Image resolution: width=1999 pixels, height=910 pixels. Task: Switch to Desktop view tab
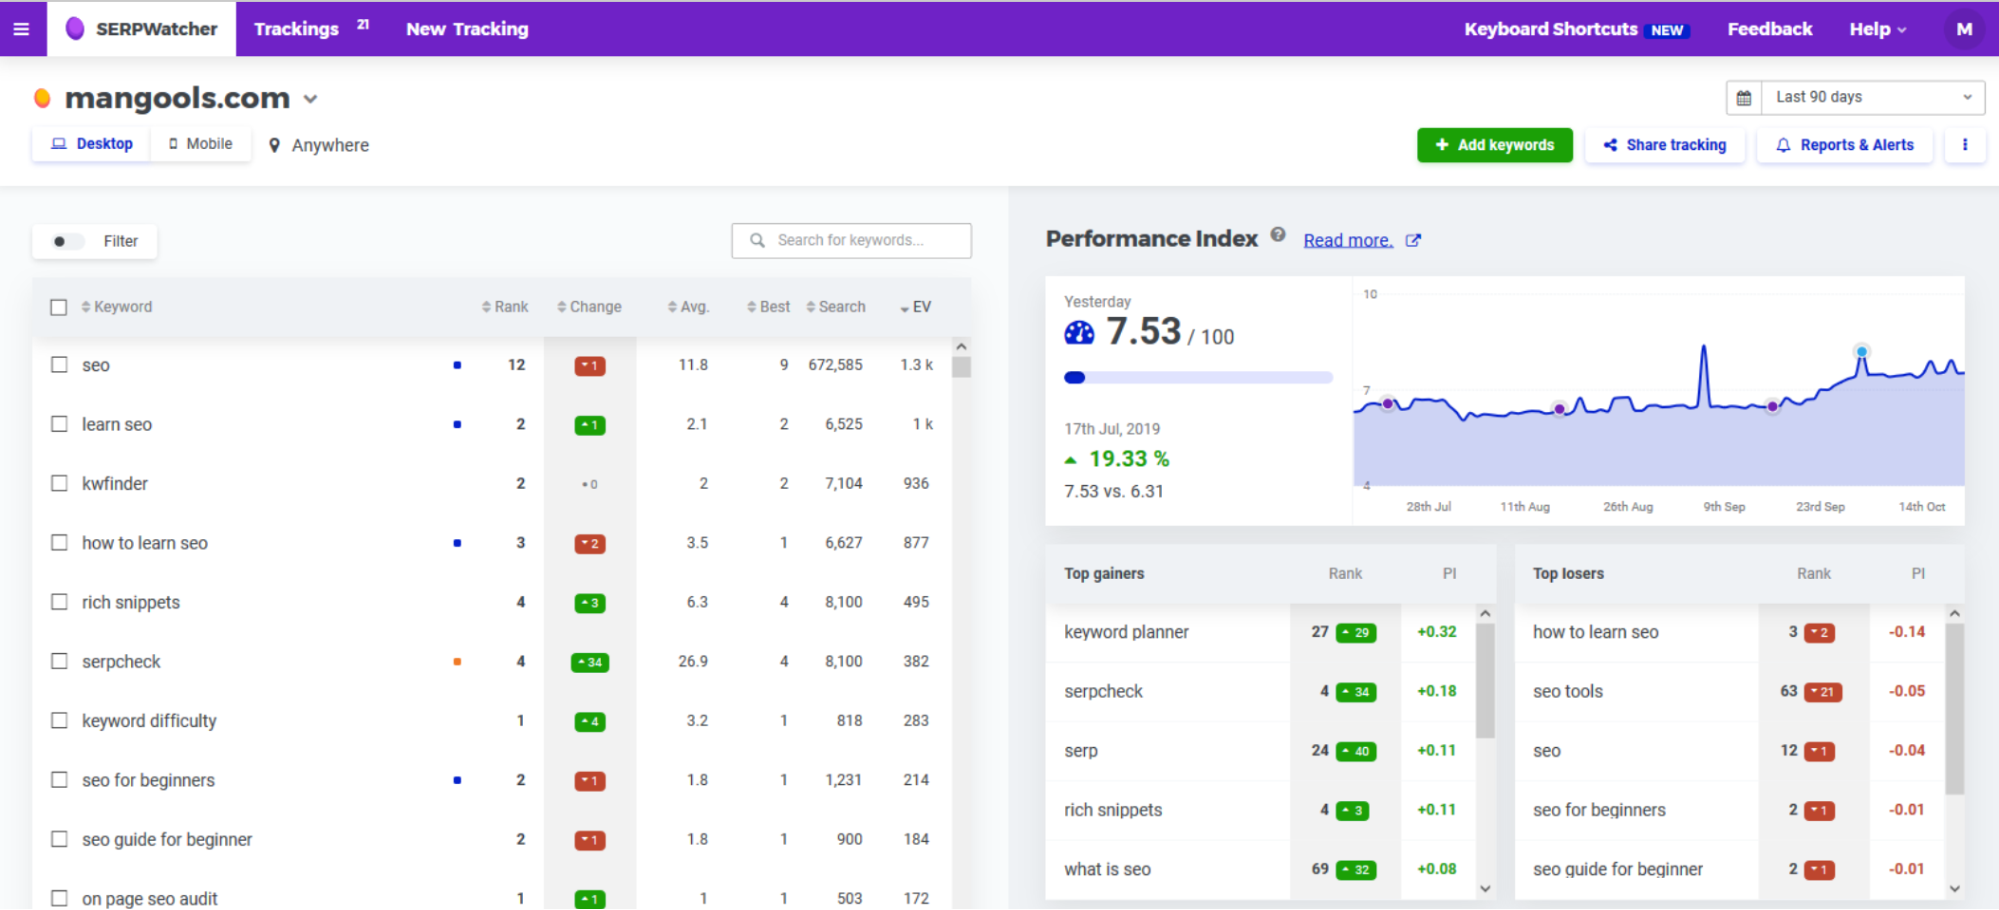pos(92,144)
